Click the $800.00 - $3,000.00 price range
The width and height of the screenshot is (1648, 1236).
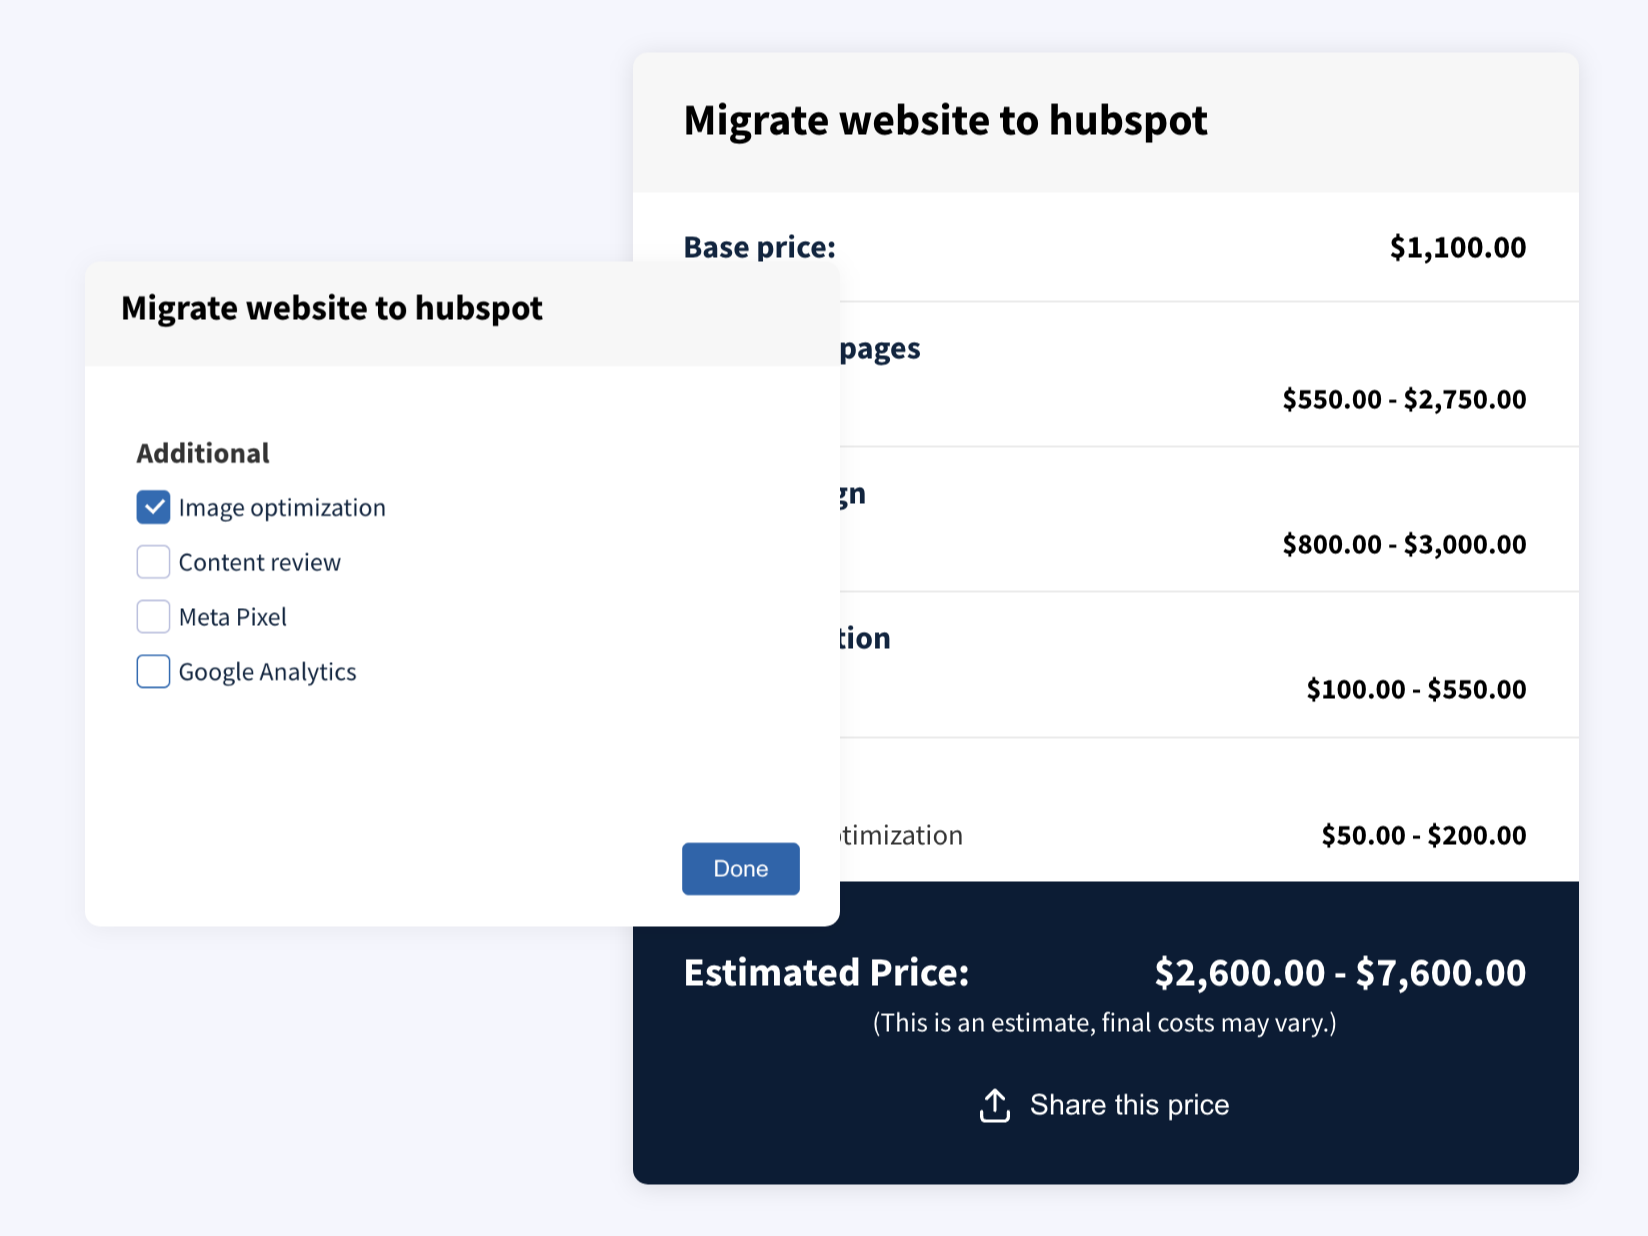1404,545
